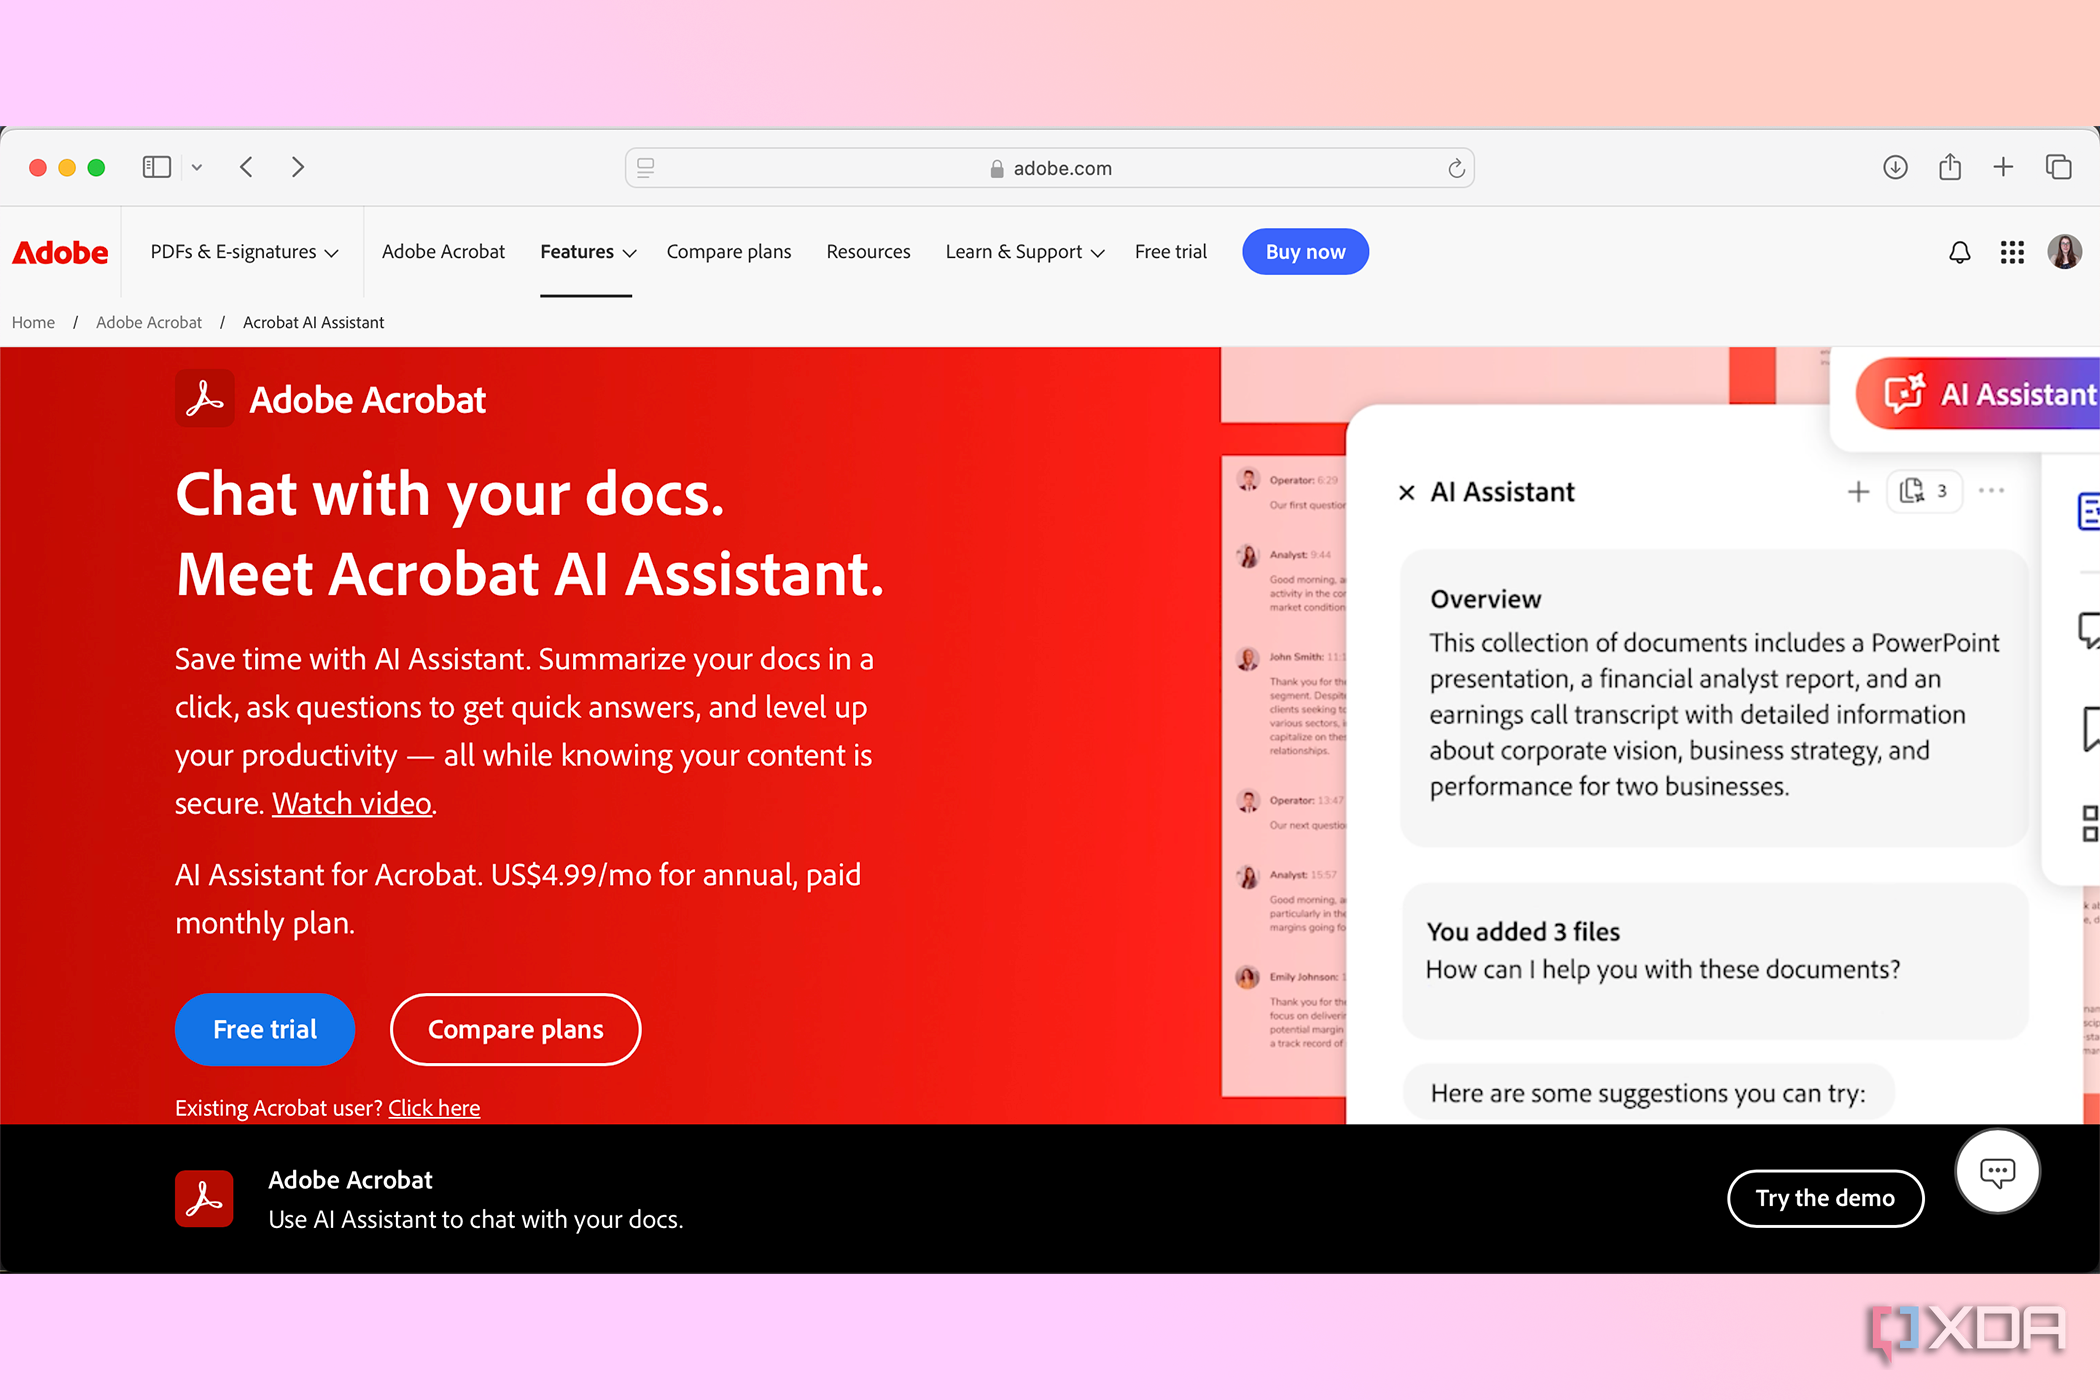
Task: Click the Try the demo button
Action: (1825, 1198)
